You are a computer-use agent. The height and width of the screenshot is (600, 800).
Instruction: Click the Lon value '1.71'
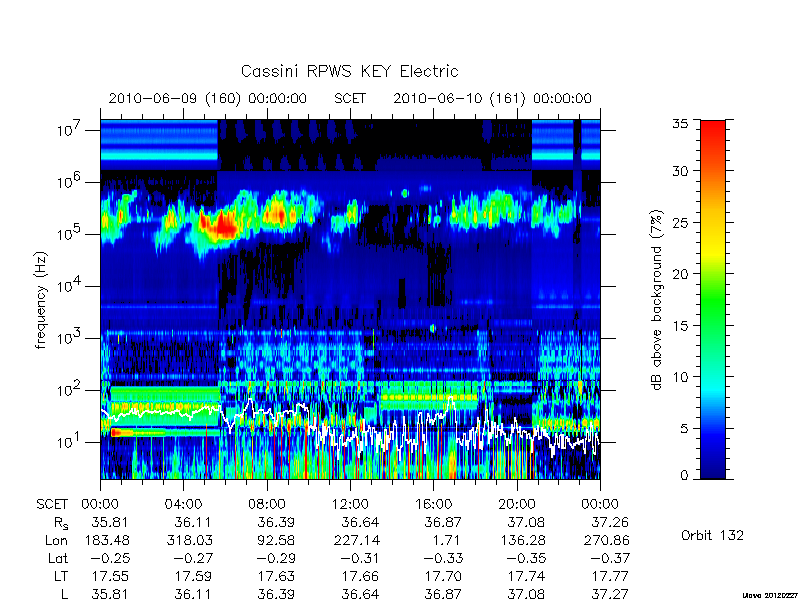click(446, 540)
